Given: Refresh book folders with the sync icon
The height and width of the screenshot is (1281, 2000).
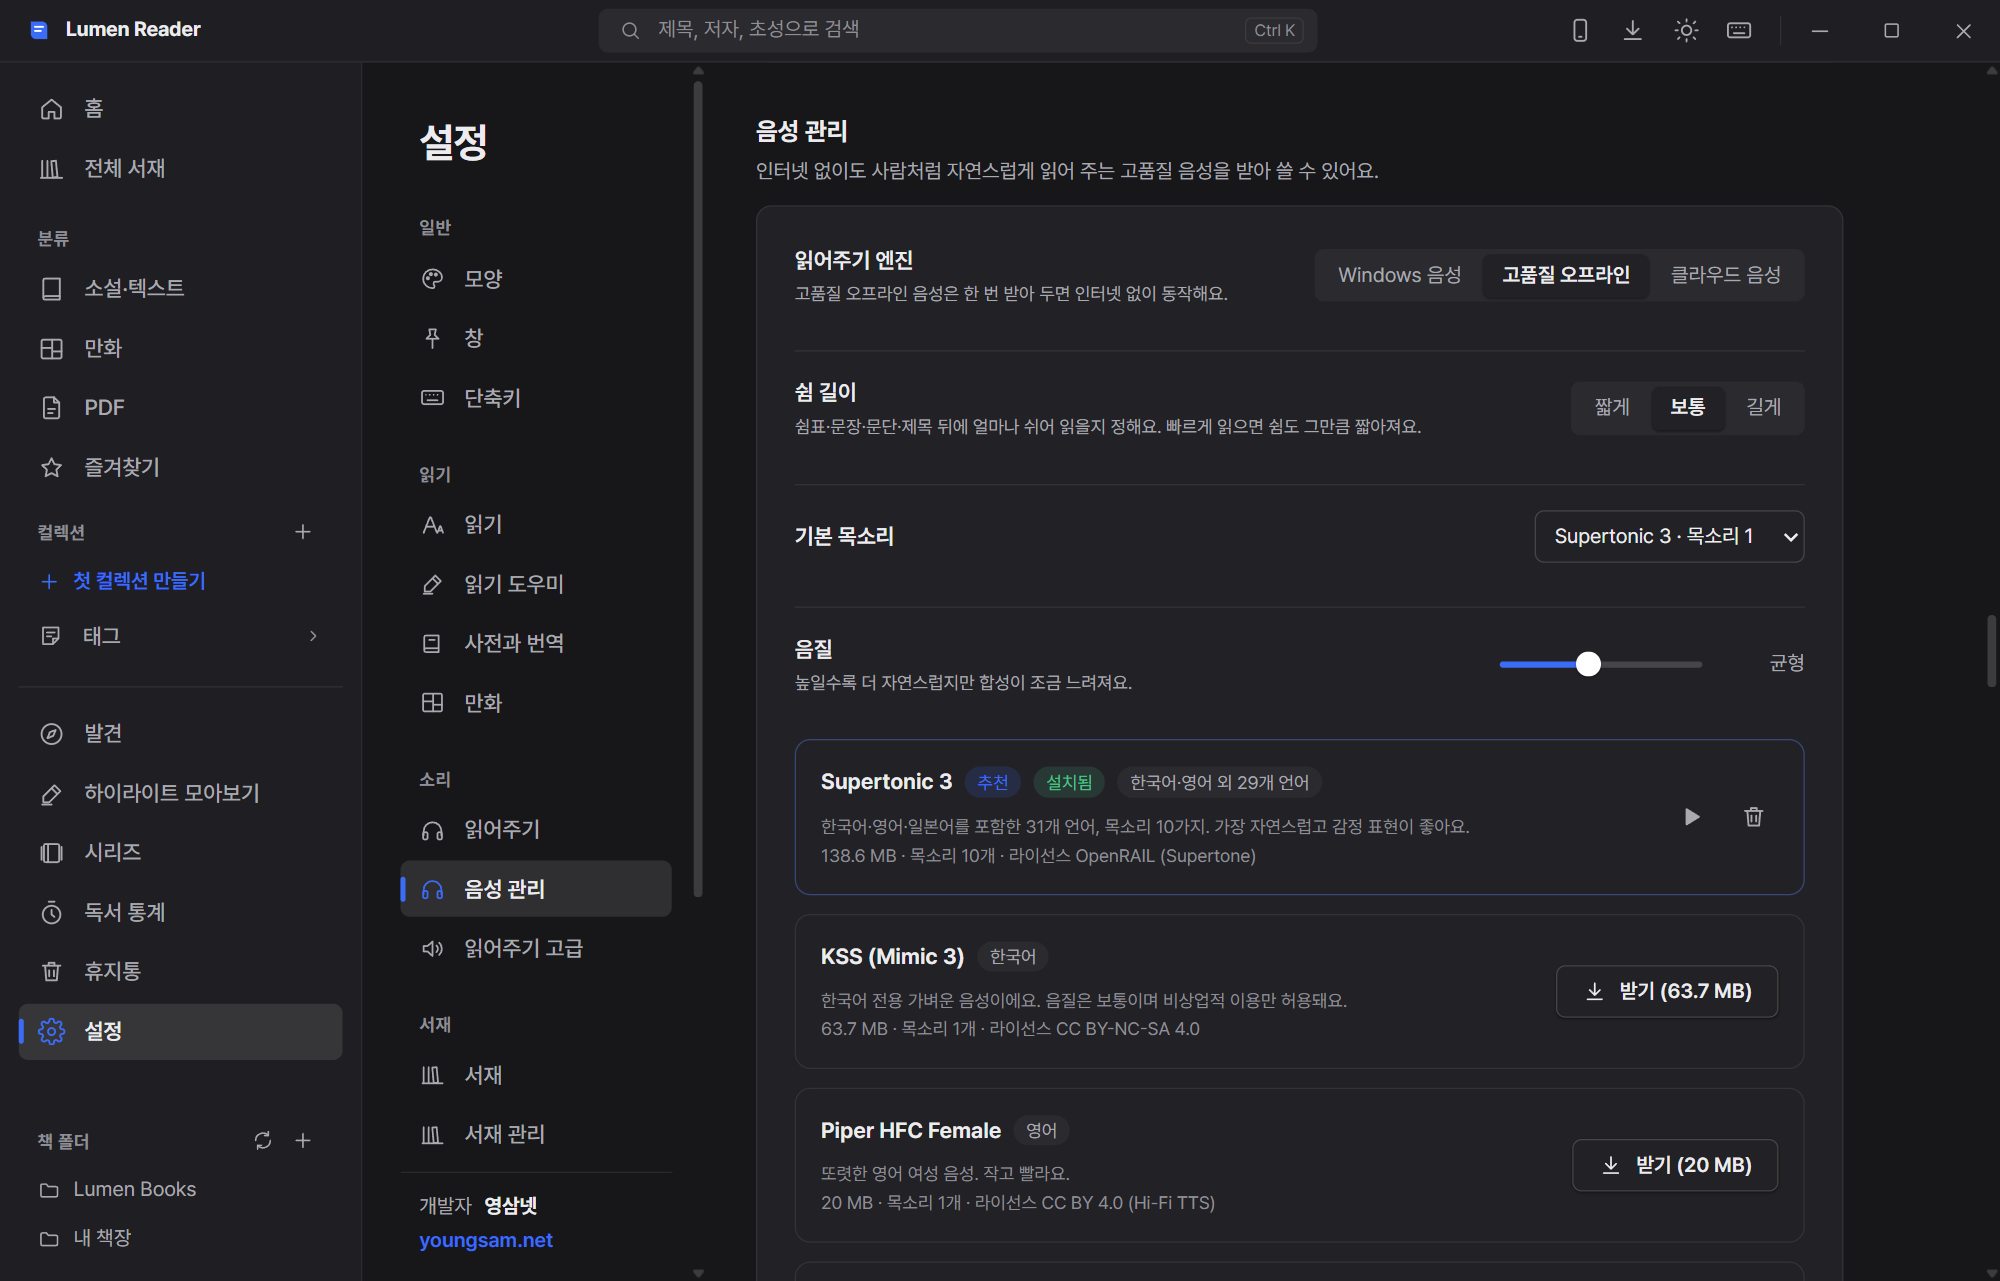Looking at the screenshot, I should tap(263, 1141).
